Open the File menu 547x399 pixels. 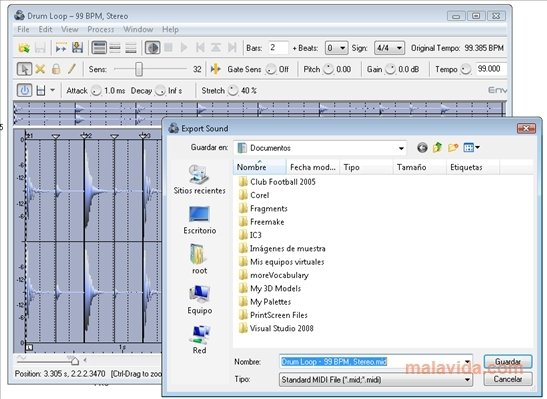[23, 29]
